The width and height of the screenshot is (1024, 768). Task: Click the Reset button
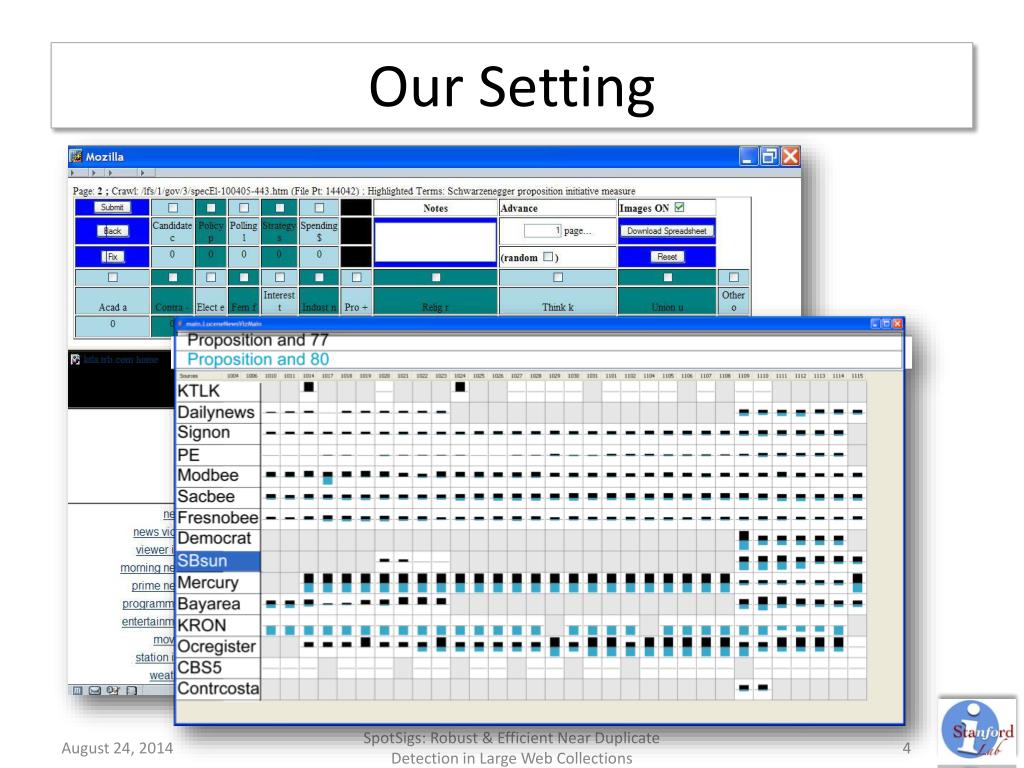[x=667, y=257]
